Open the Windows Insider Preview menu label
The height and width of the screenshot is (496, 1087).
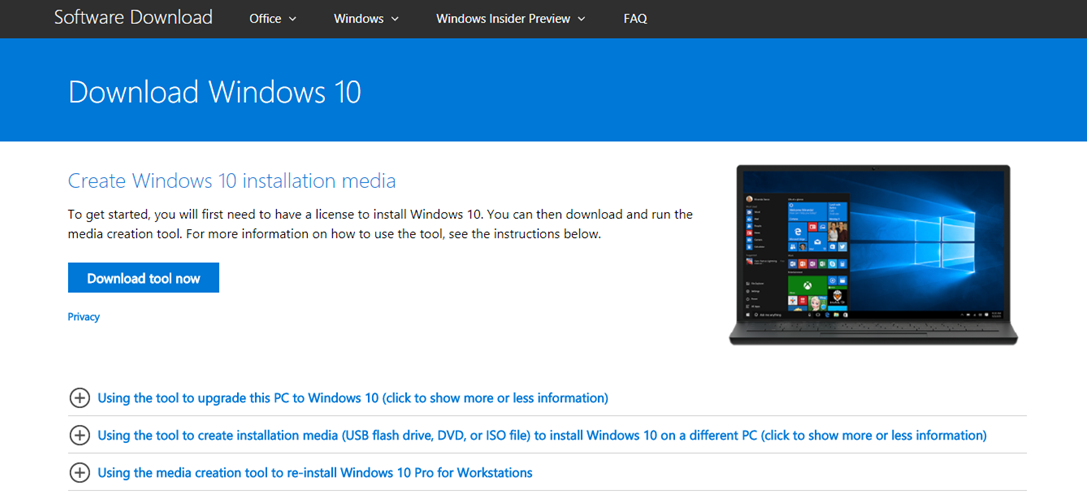coord(503,19)
